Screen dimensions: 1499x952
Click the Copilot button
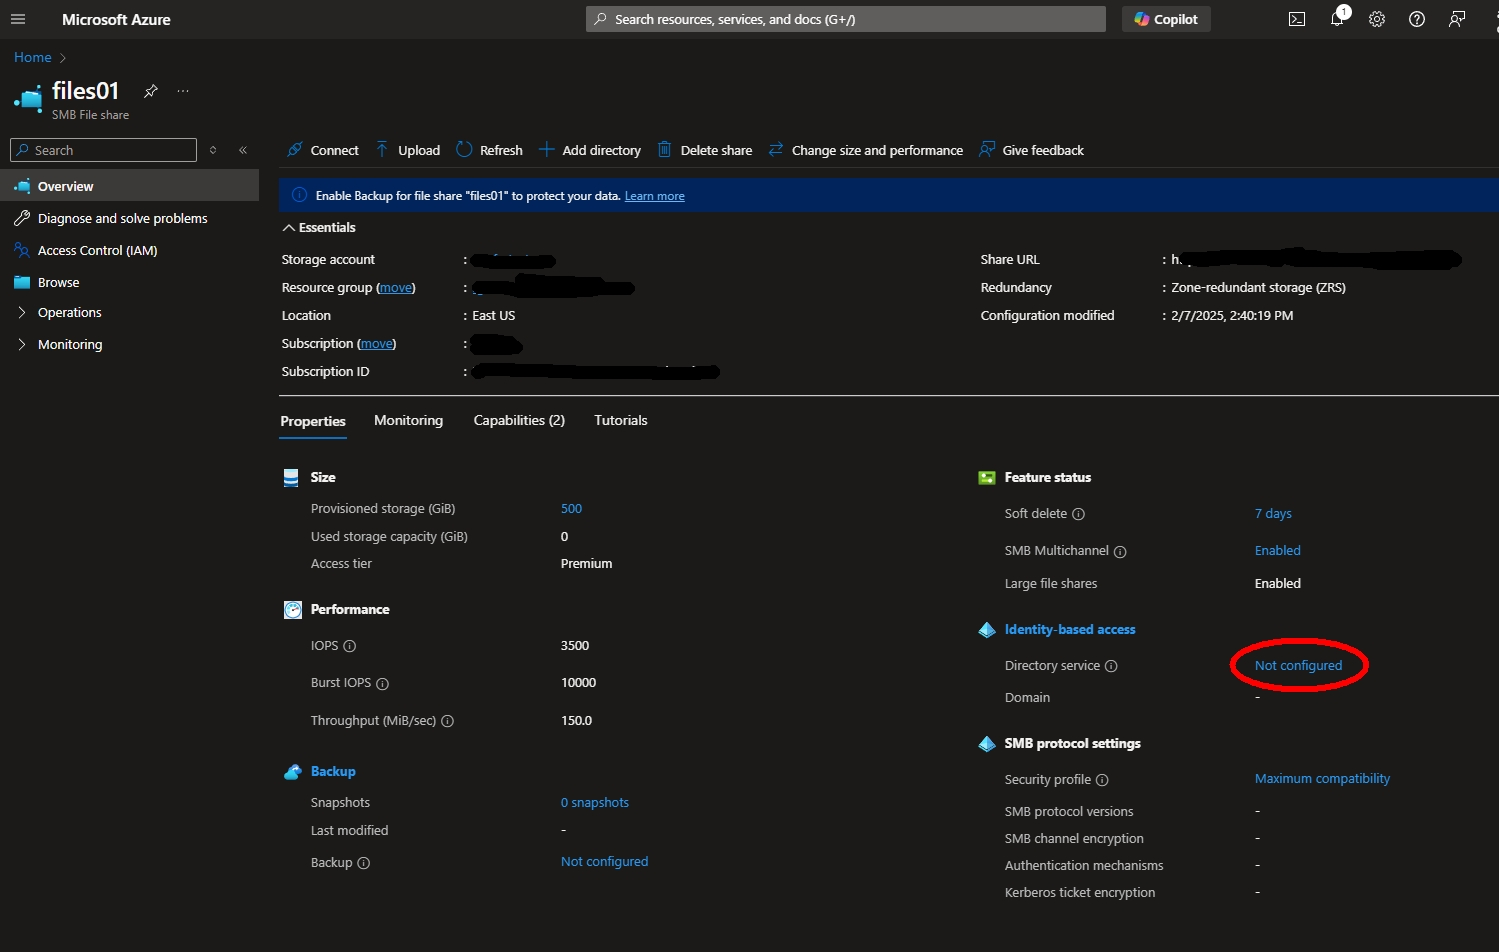click(x=1166, y=19)
